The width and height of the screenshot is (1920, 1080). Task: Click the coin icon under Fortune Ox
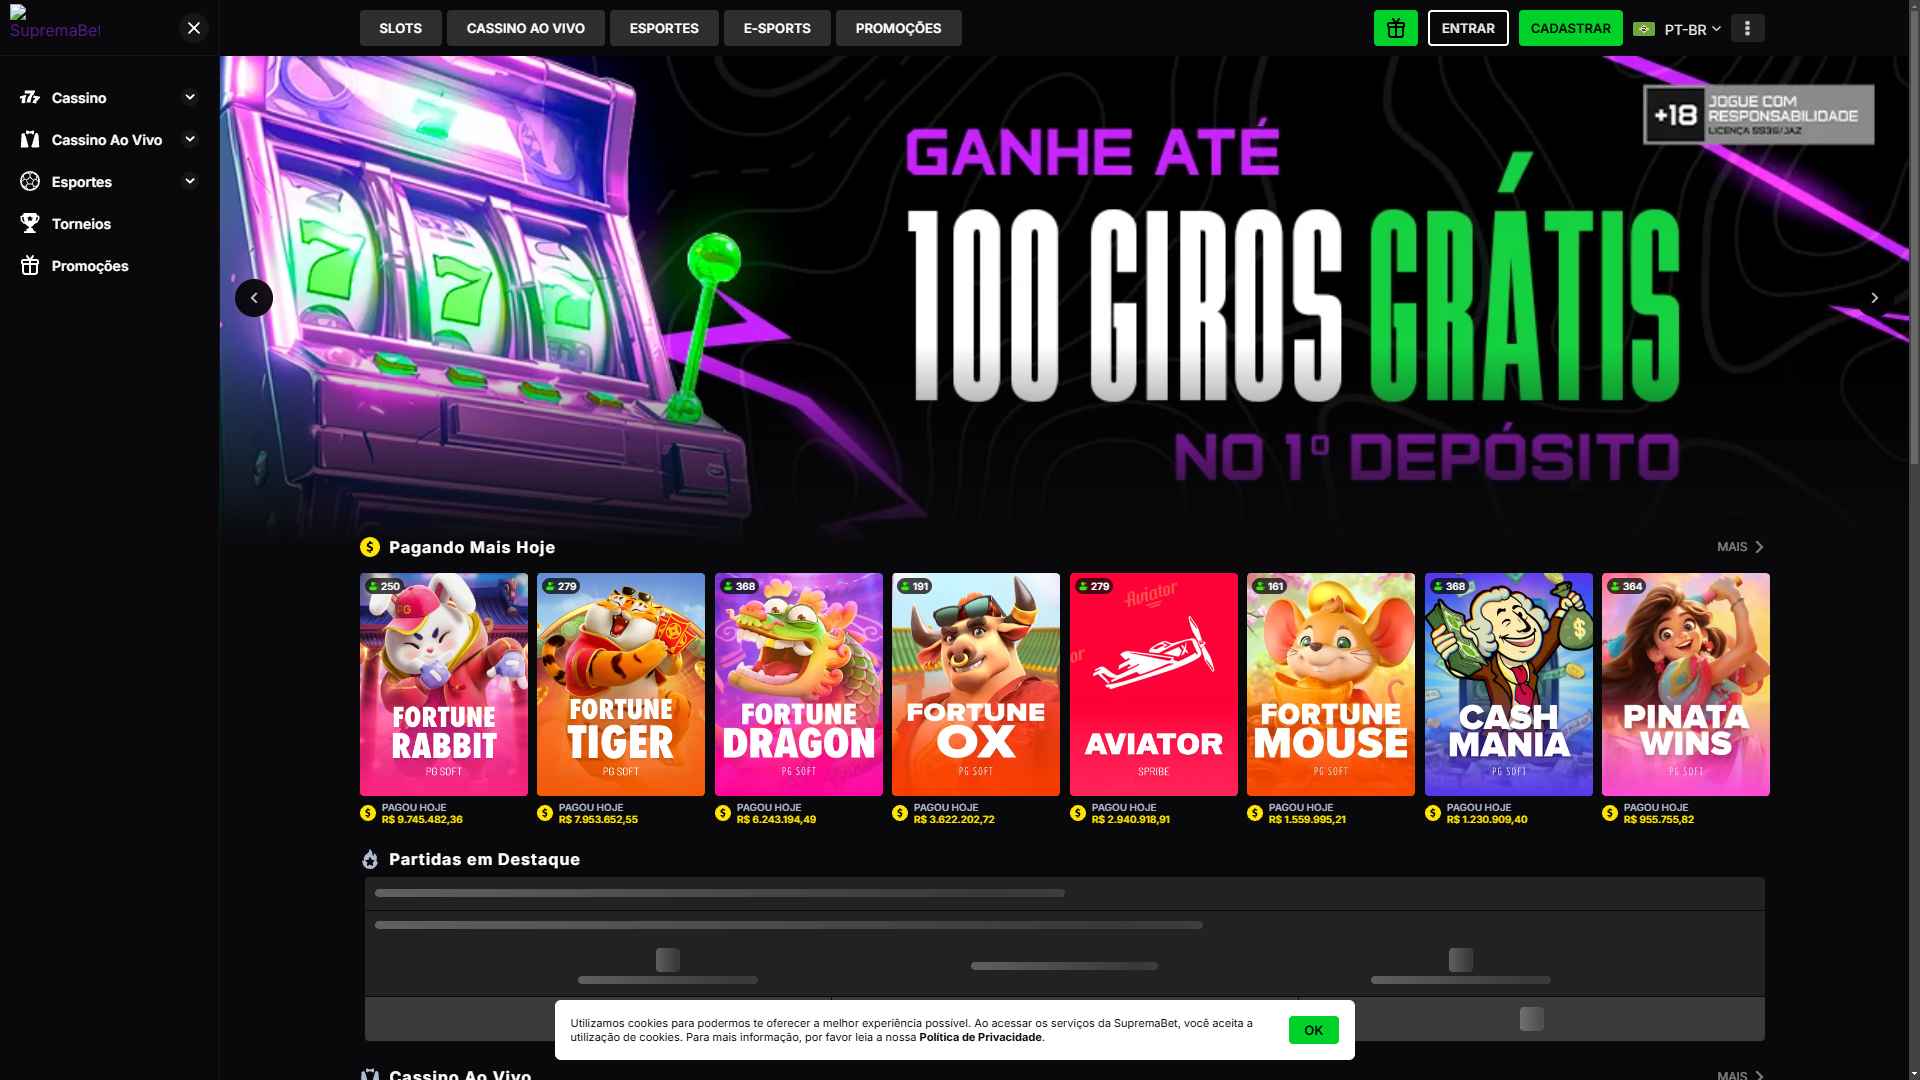tap(900, 813)
